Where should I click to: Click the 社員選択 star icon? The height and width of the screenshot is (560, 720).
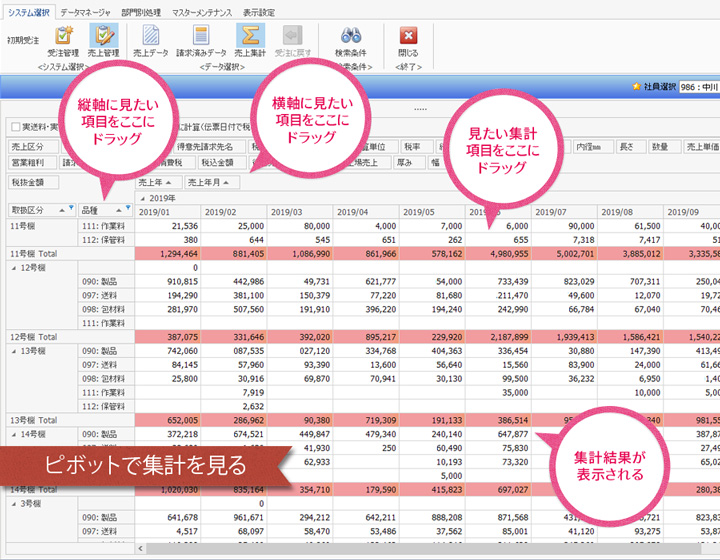pyautogui.click(x=637, y=88)
